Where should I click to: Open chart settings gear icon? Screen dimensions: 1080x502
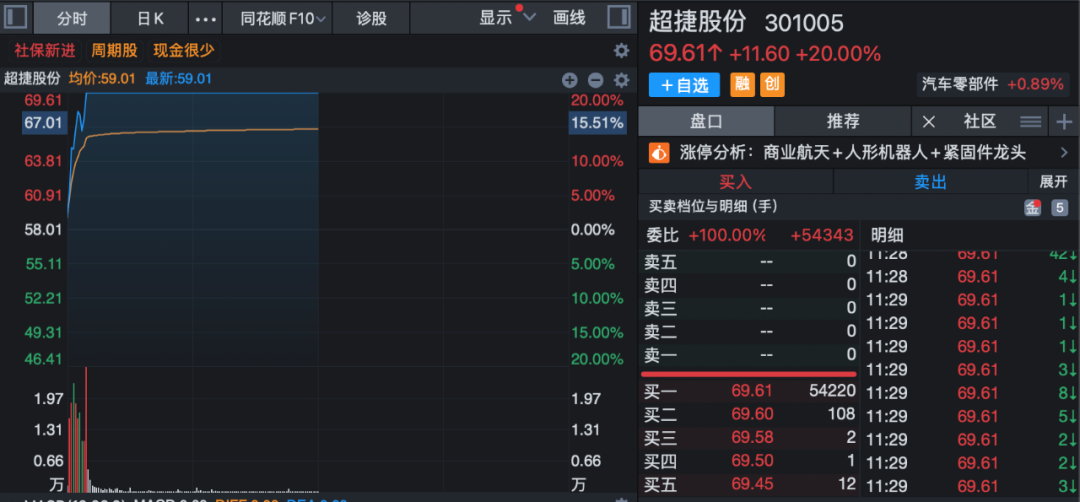point(621,80)
